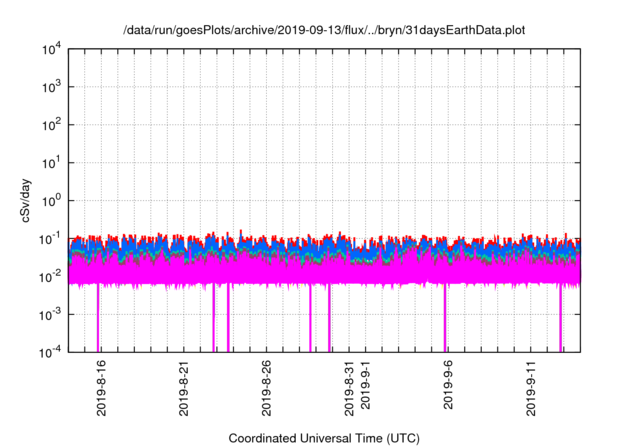Click the 10^-1 y-axis tick label
Image resolution: width=640 pixels, height=448 pixels.
[50, 239]
